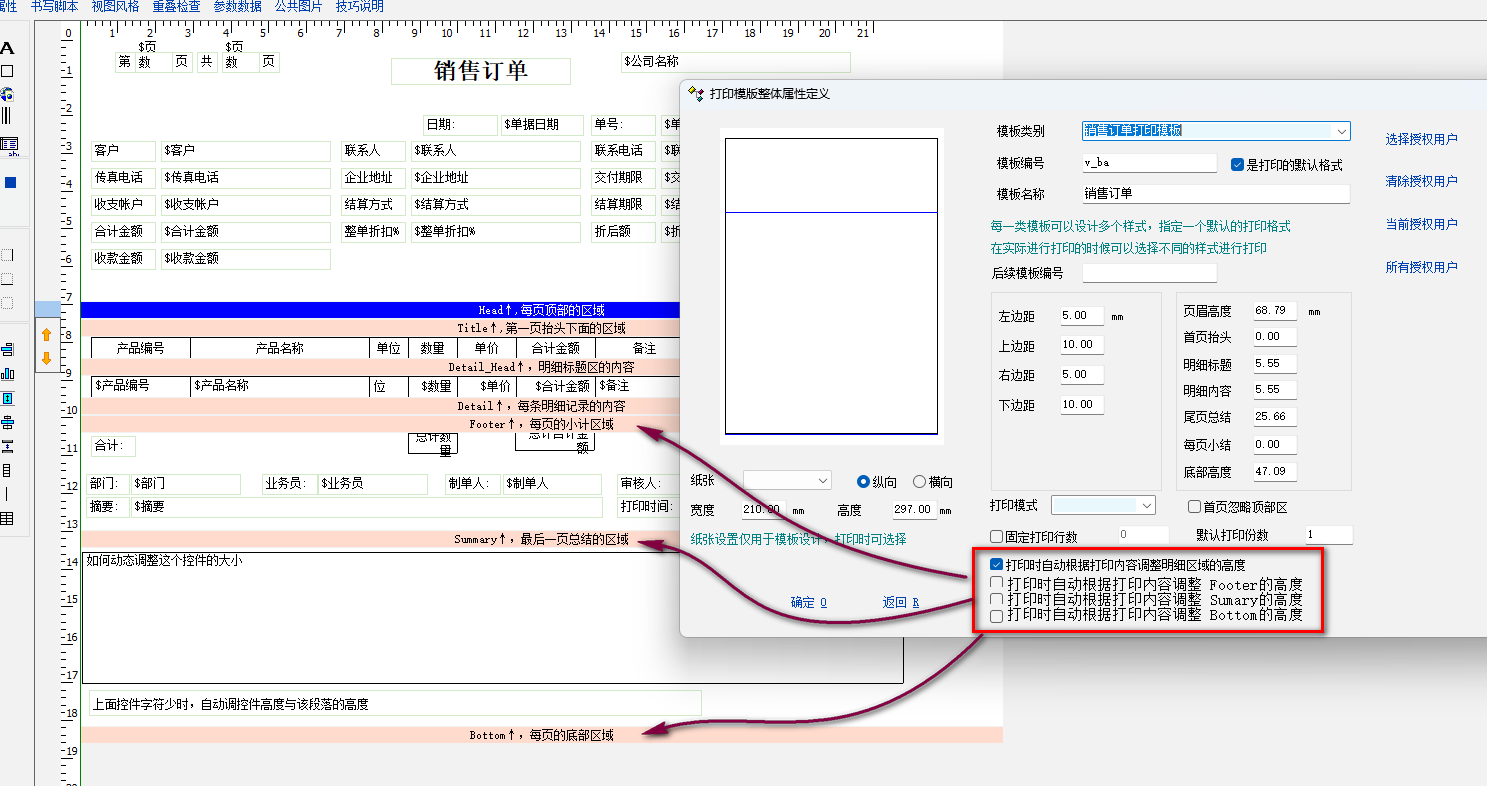Screen dimensions: 1487x786
Task: Expand the 纸张 paper size dropdown
Action: click(822, 481)
